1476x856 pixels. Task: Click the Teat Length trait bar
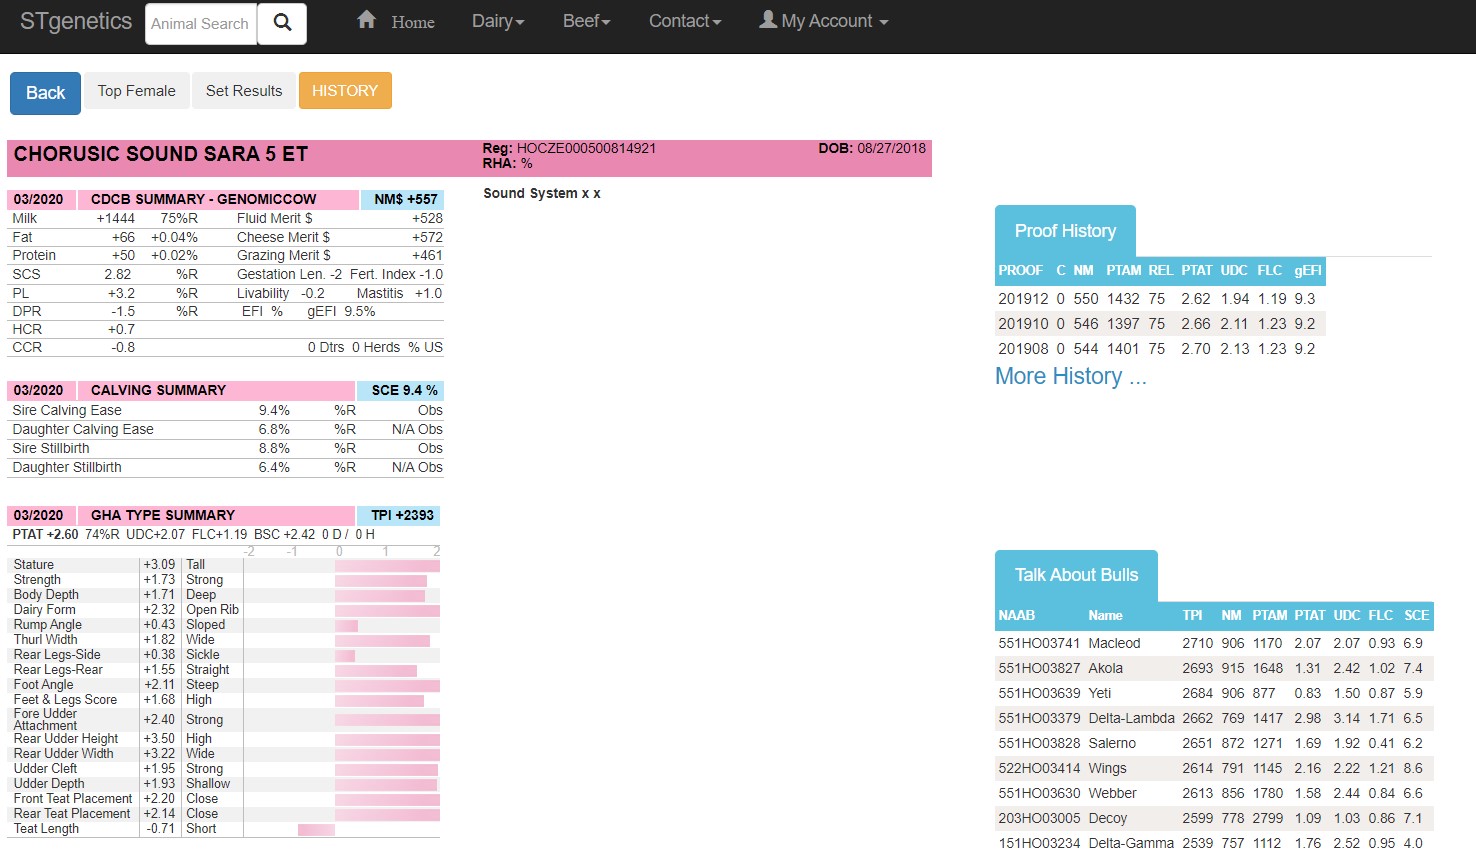click(x=317, y=829)
